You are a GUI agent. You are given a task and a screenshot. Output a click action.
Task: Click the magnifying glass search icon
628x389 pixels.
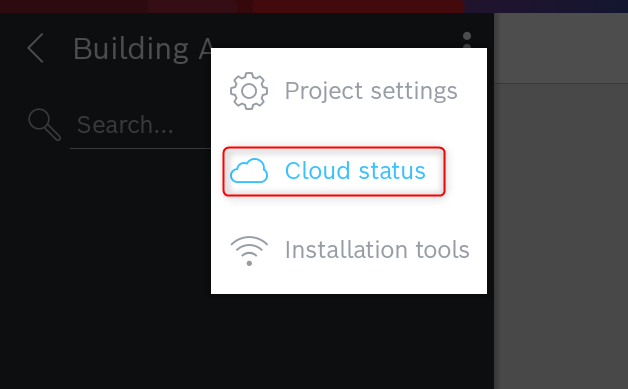[44, 125]
